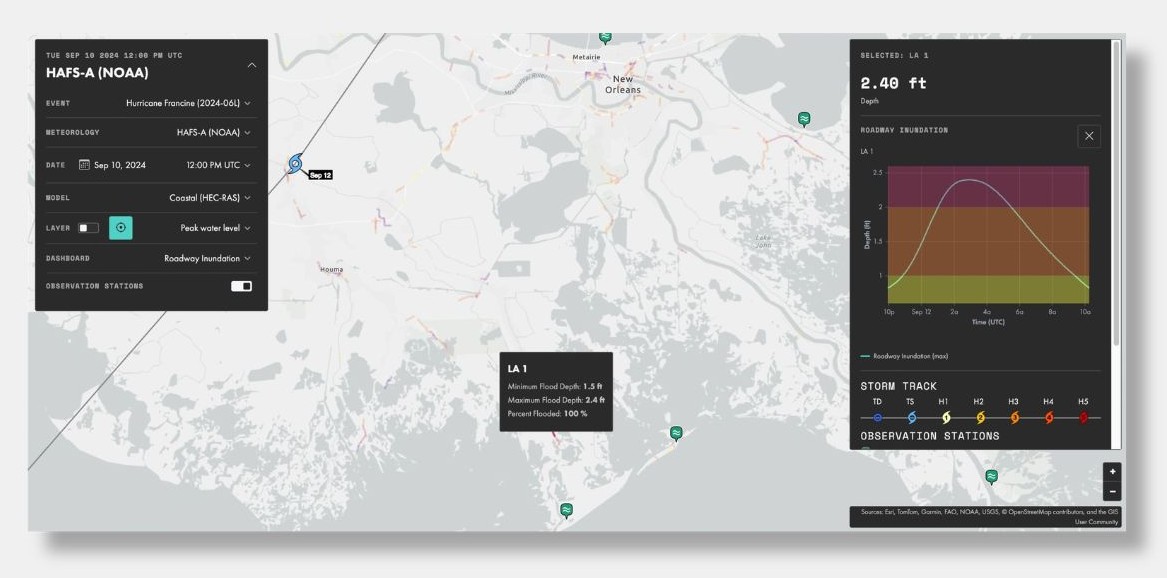This screenshot has width=1167, height=578.
Task: Click the 2.40 ft depth value
Action: pos(893,83)
